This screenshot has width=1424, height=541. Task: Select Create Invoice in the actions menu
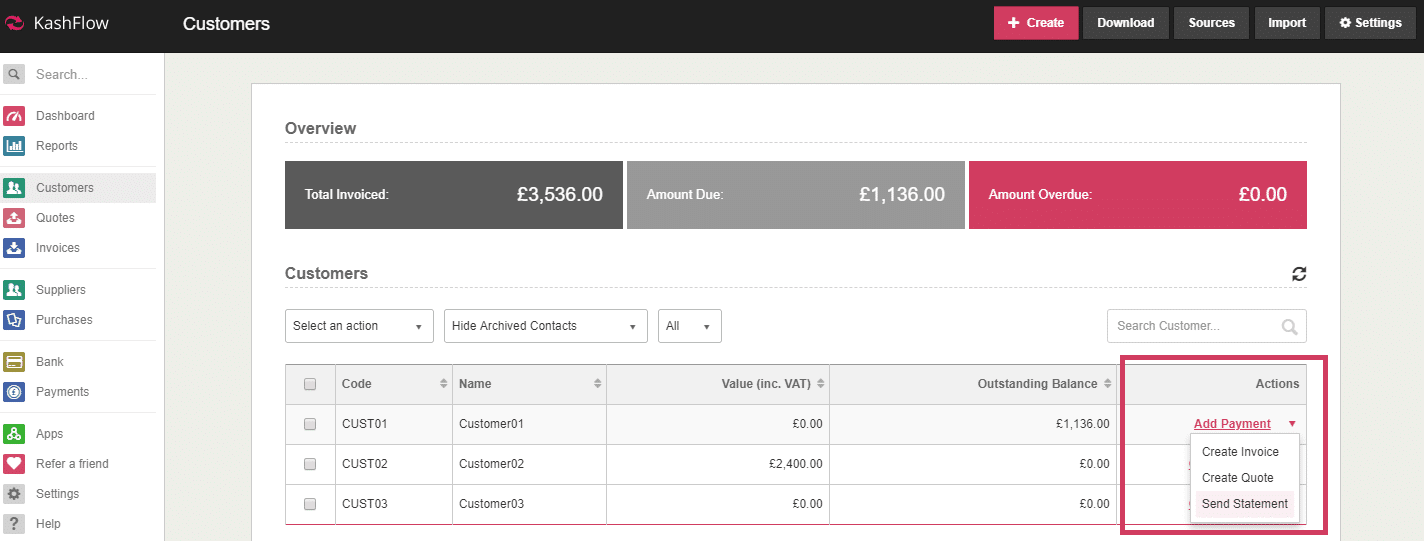coord(1240,452)
